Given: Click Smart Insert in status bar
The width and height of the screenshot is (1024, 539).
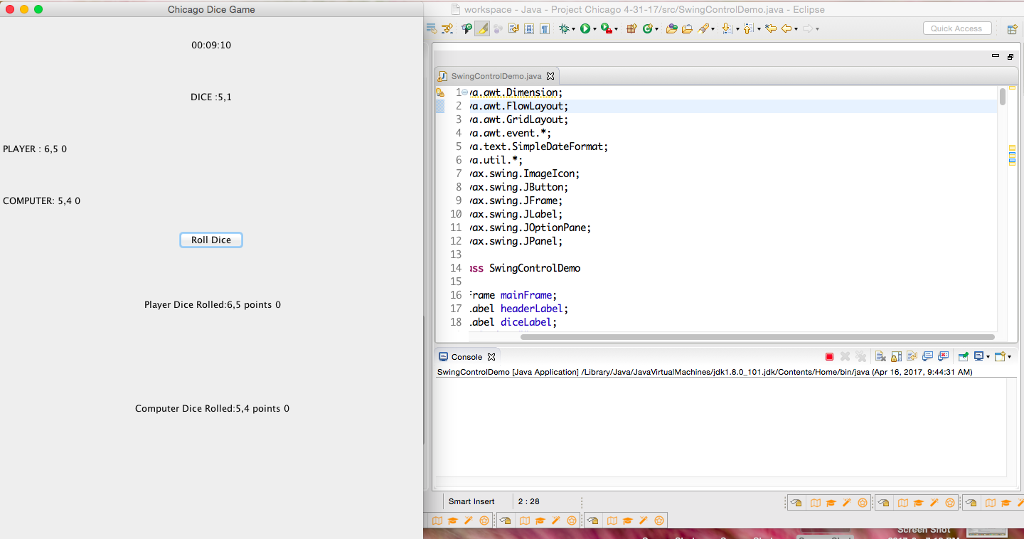Looking at the screenshot, I should (x=471, y=501).
